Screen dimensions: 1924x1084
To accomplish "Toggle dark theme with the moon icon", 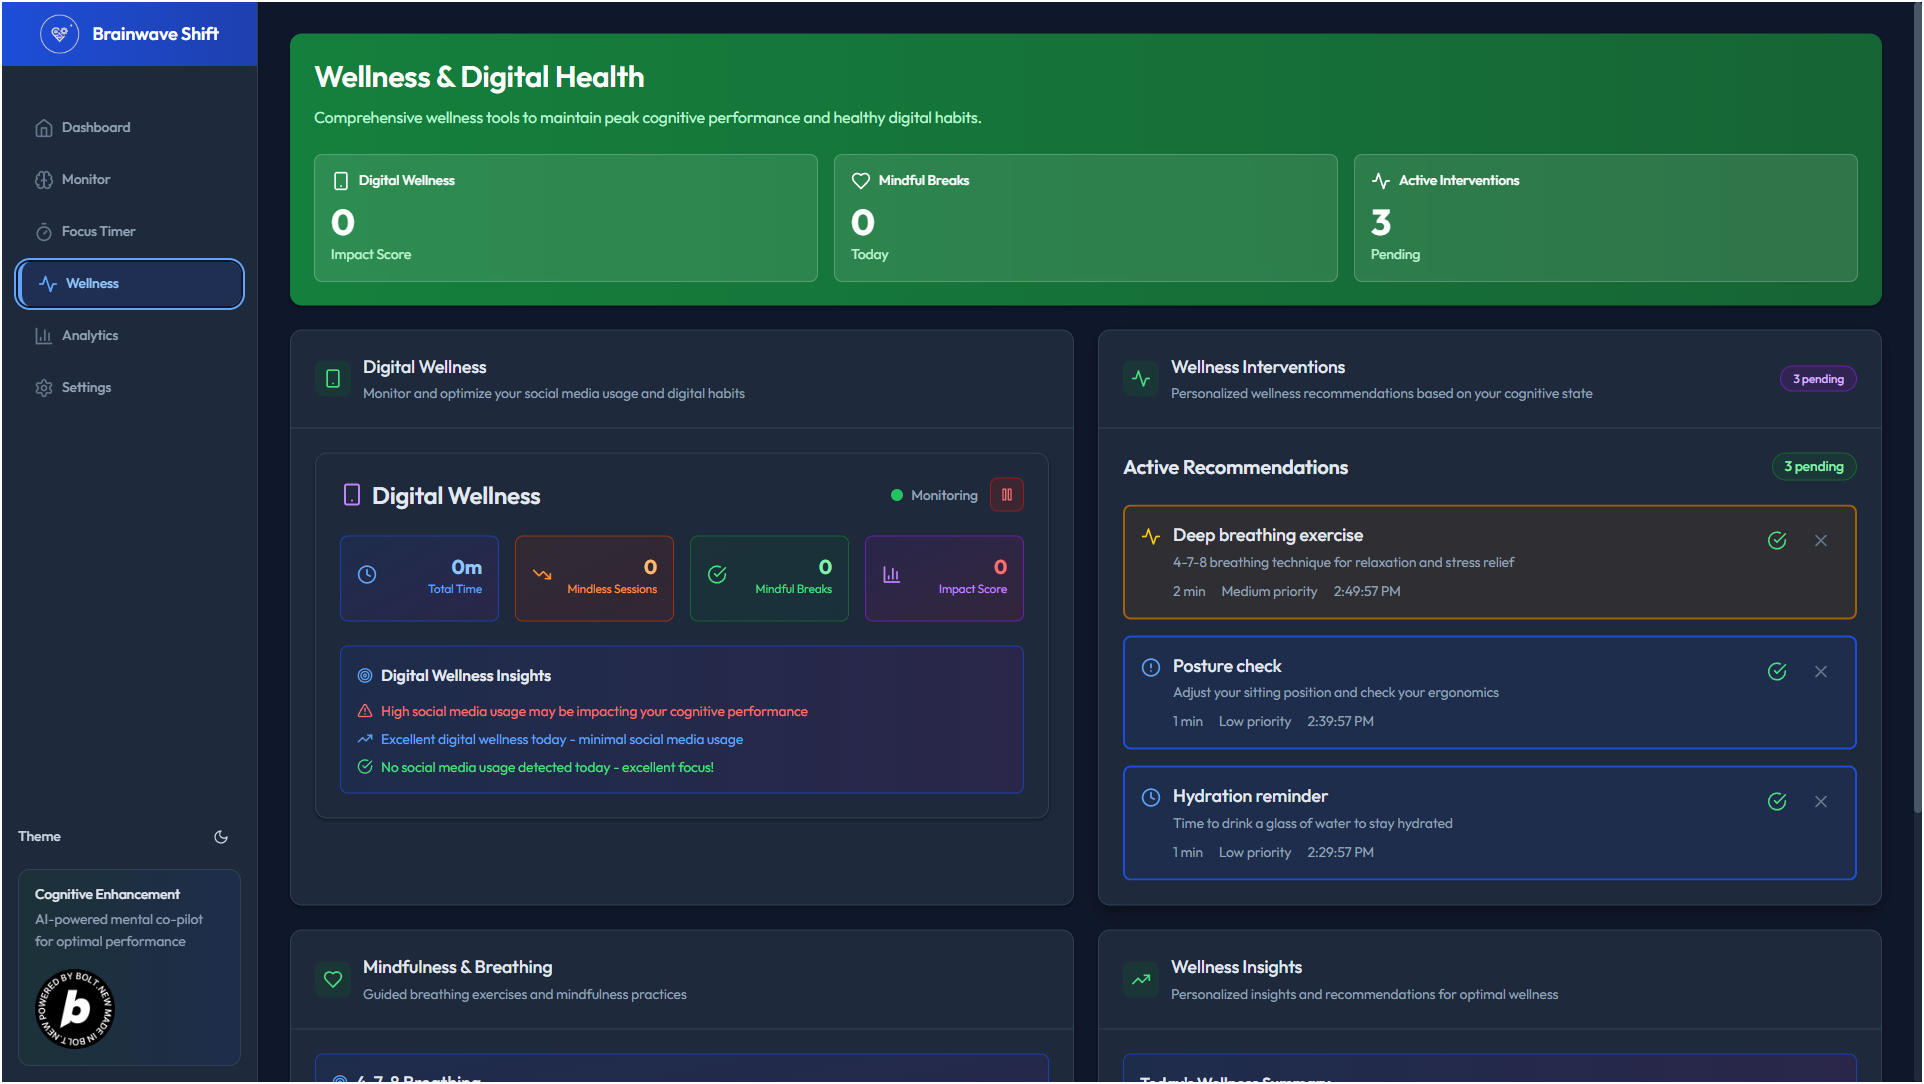I will click(221, 837).
